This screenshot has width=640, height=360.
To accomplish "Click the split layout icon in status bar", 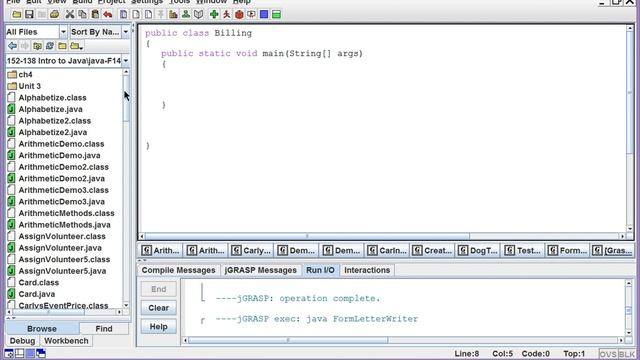I will pos(19,353).
